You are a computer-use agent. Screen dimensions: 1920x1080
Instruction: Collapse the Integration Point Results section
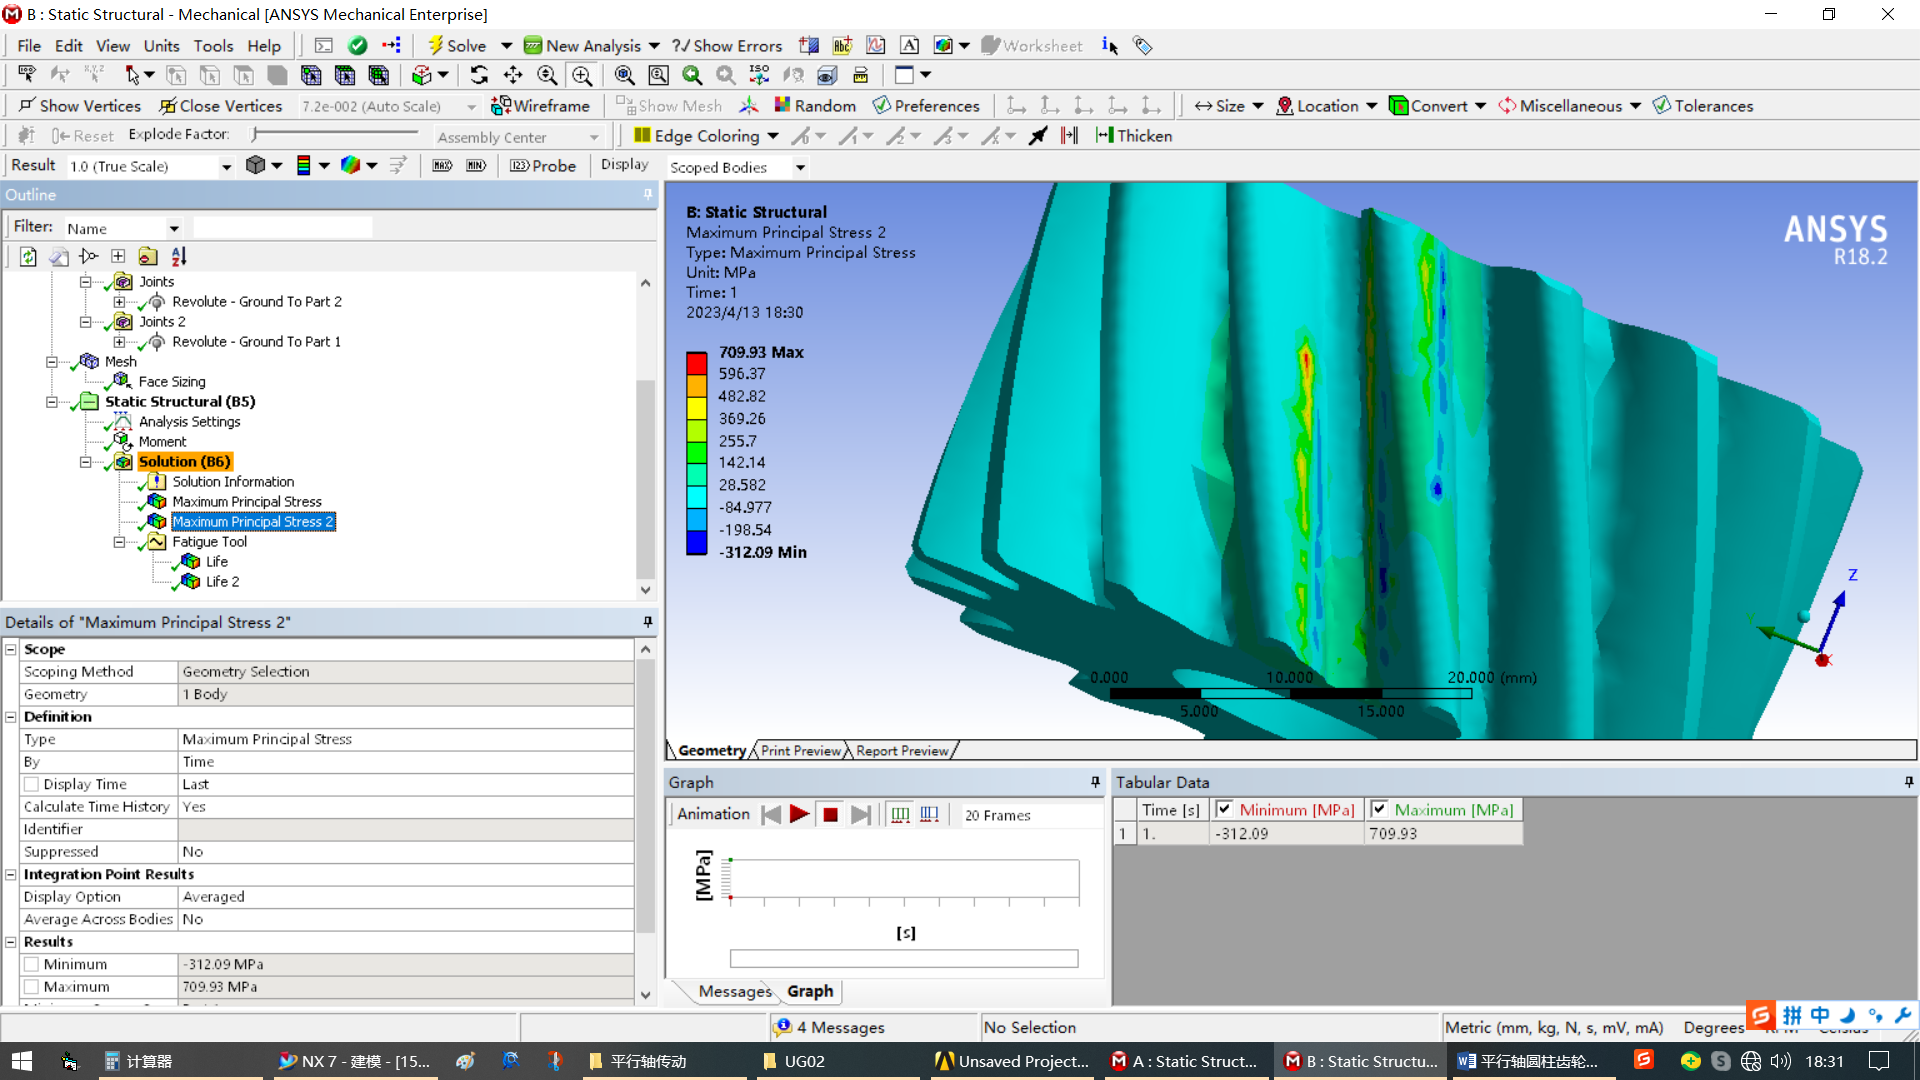coord(11,874)
